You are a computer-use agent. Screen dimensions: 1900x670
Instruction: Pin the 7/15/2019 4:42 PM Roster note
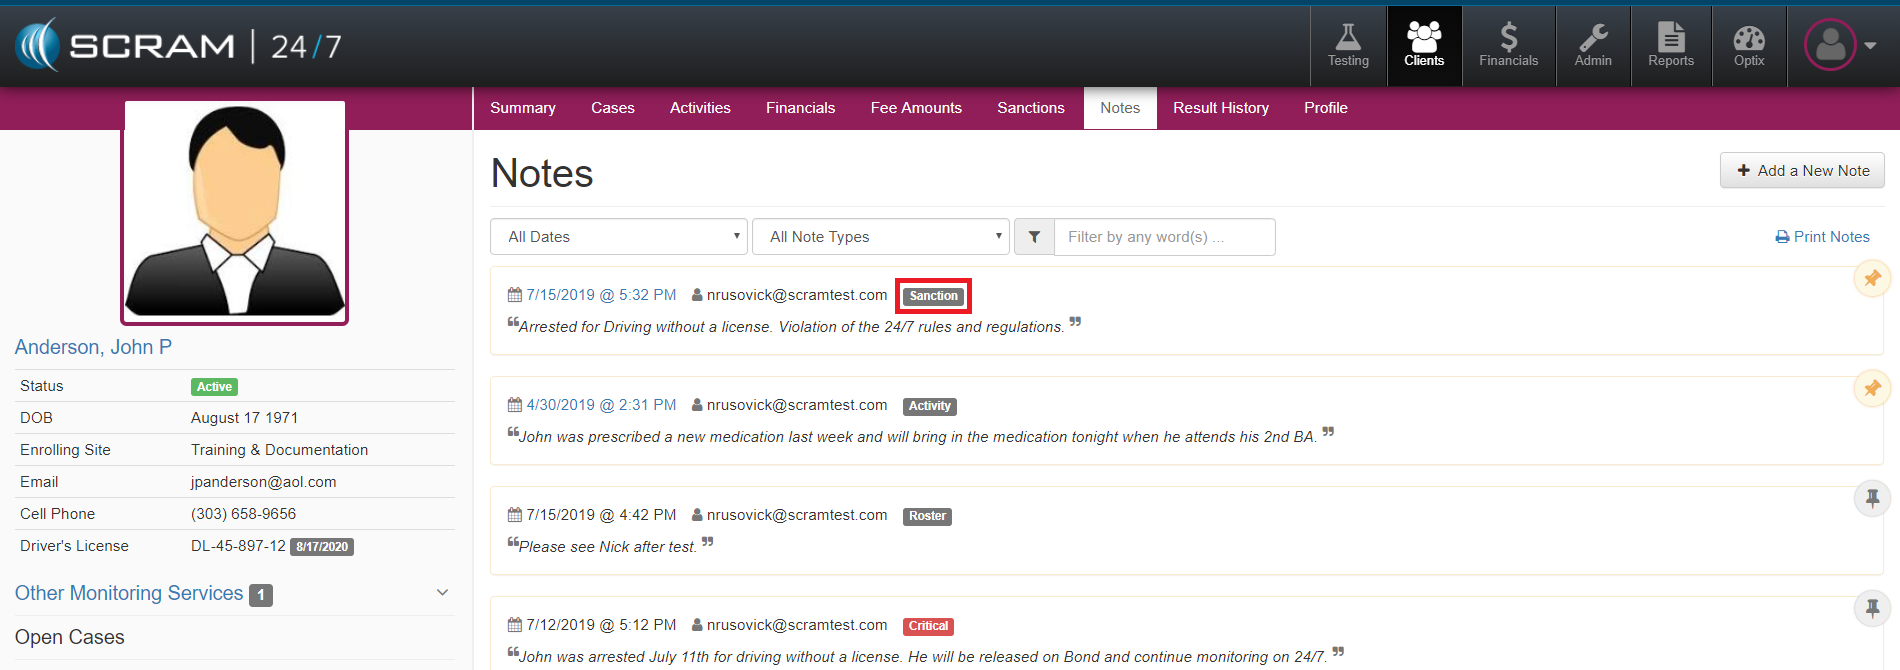(1872, 498)
